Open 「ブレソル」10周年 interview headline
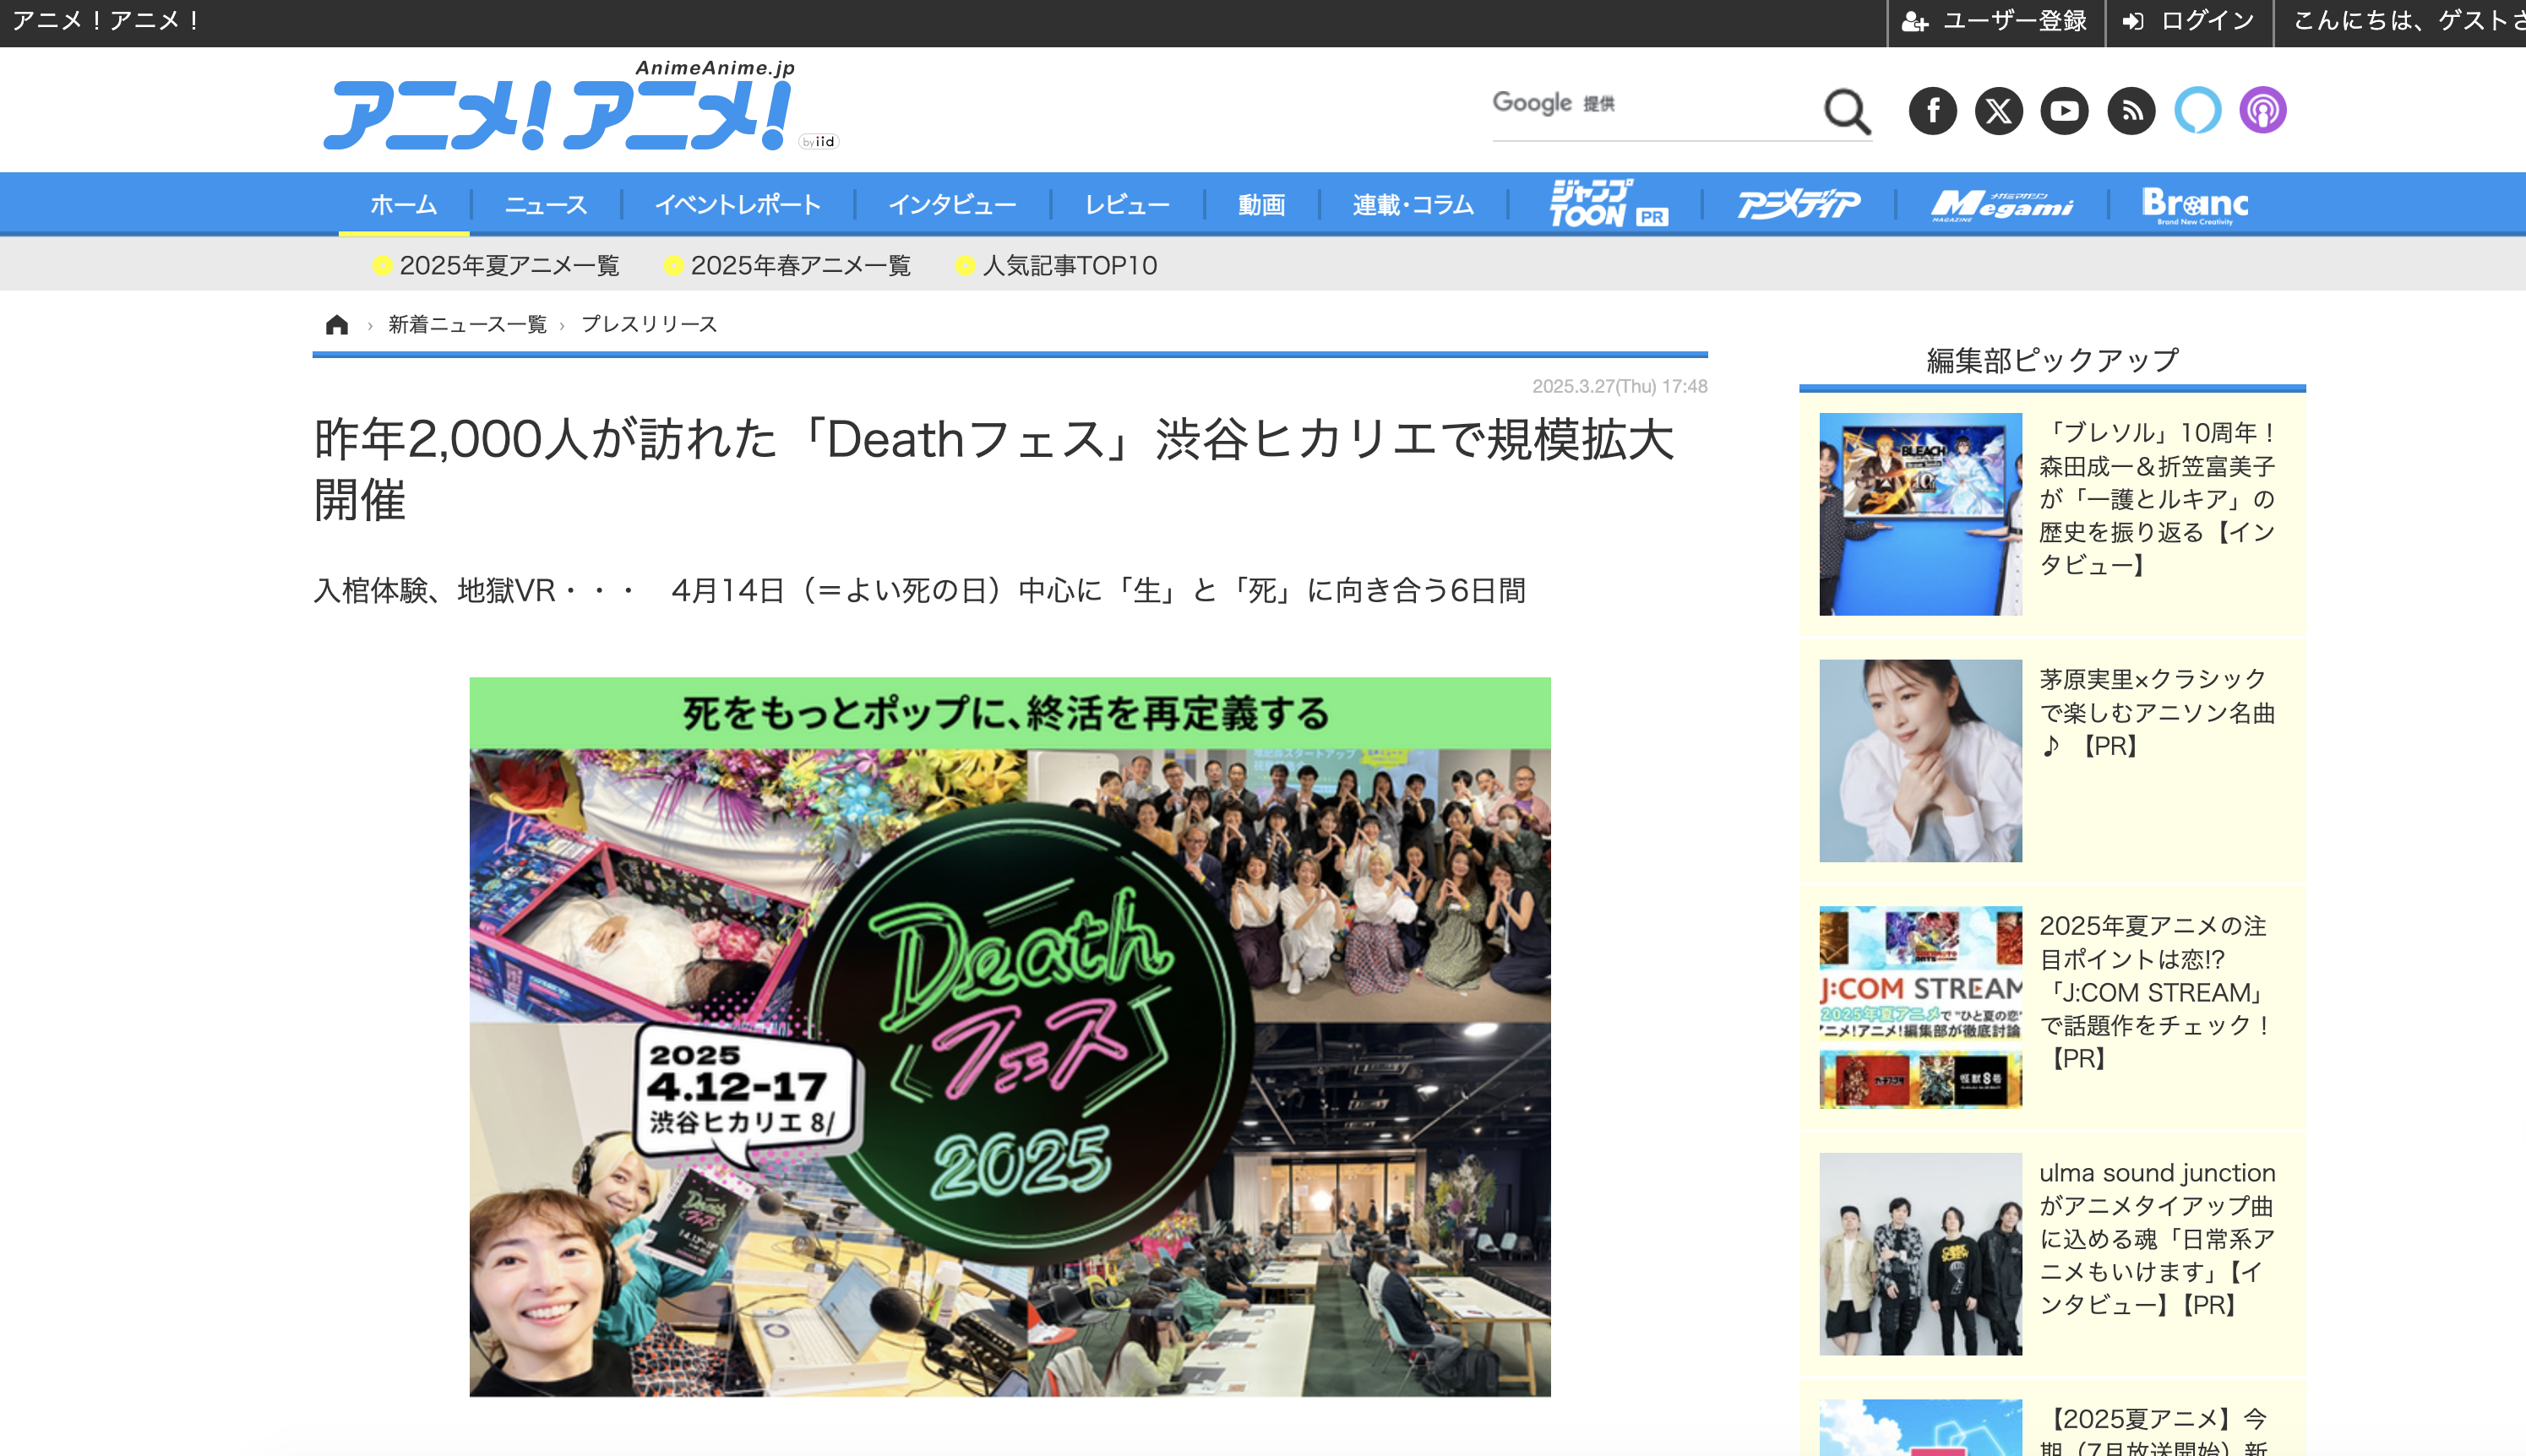Screen dimensions: 2526x1456 [2158, 499]
